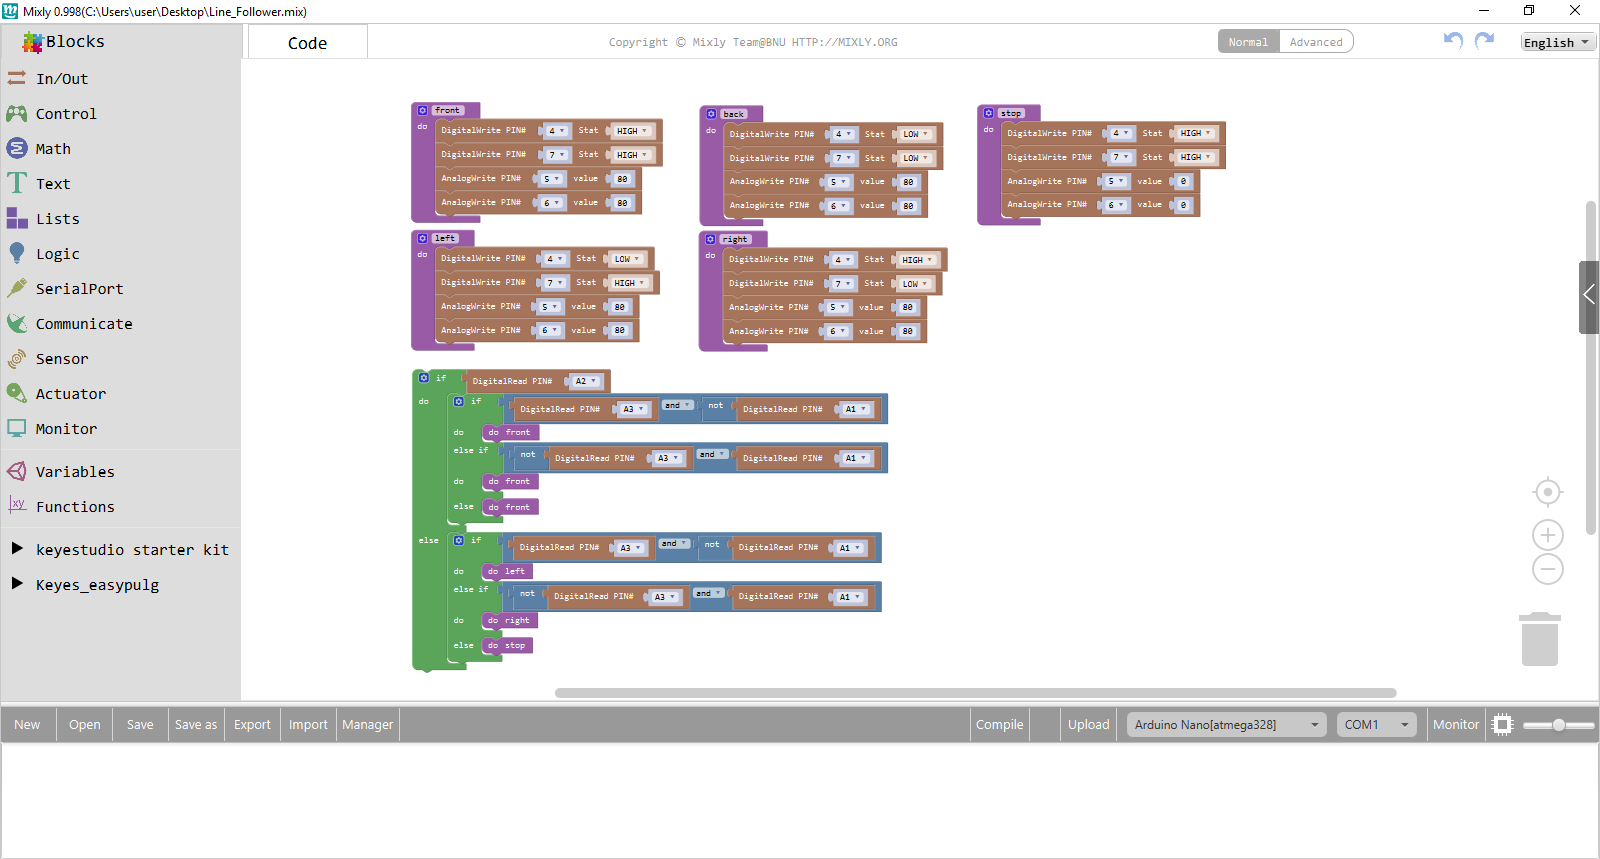
Task: Switch to Advanced mode
Action: pos(1315,42)
